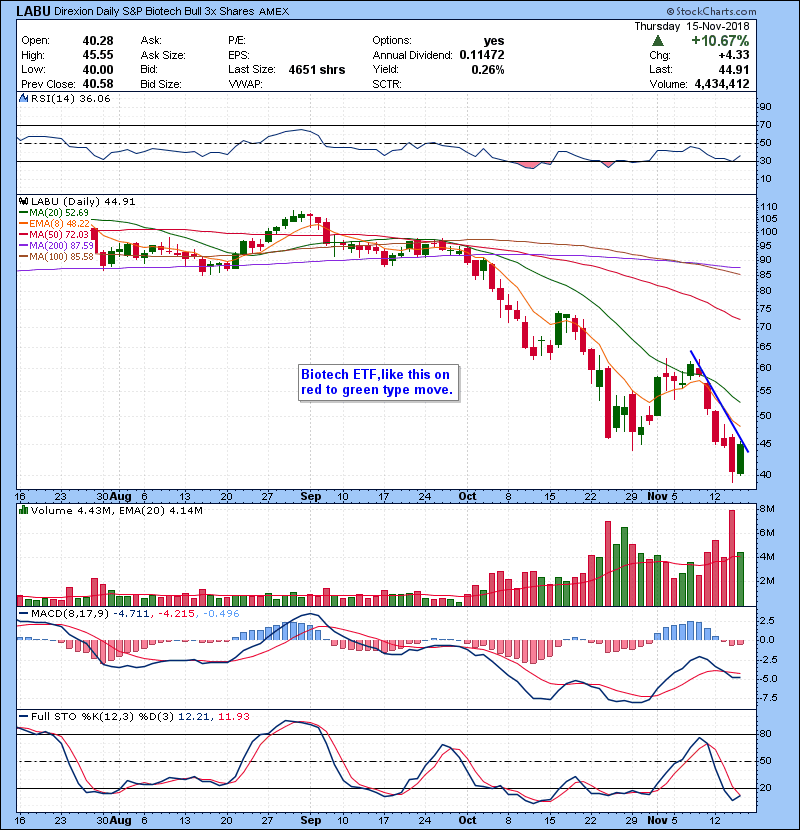Click the Open price 40.28 value
800x830 pixels.
pyautogui.click(x=98, y=41)
